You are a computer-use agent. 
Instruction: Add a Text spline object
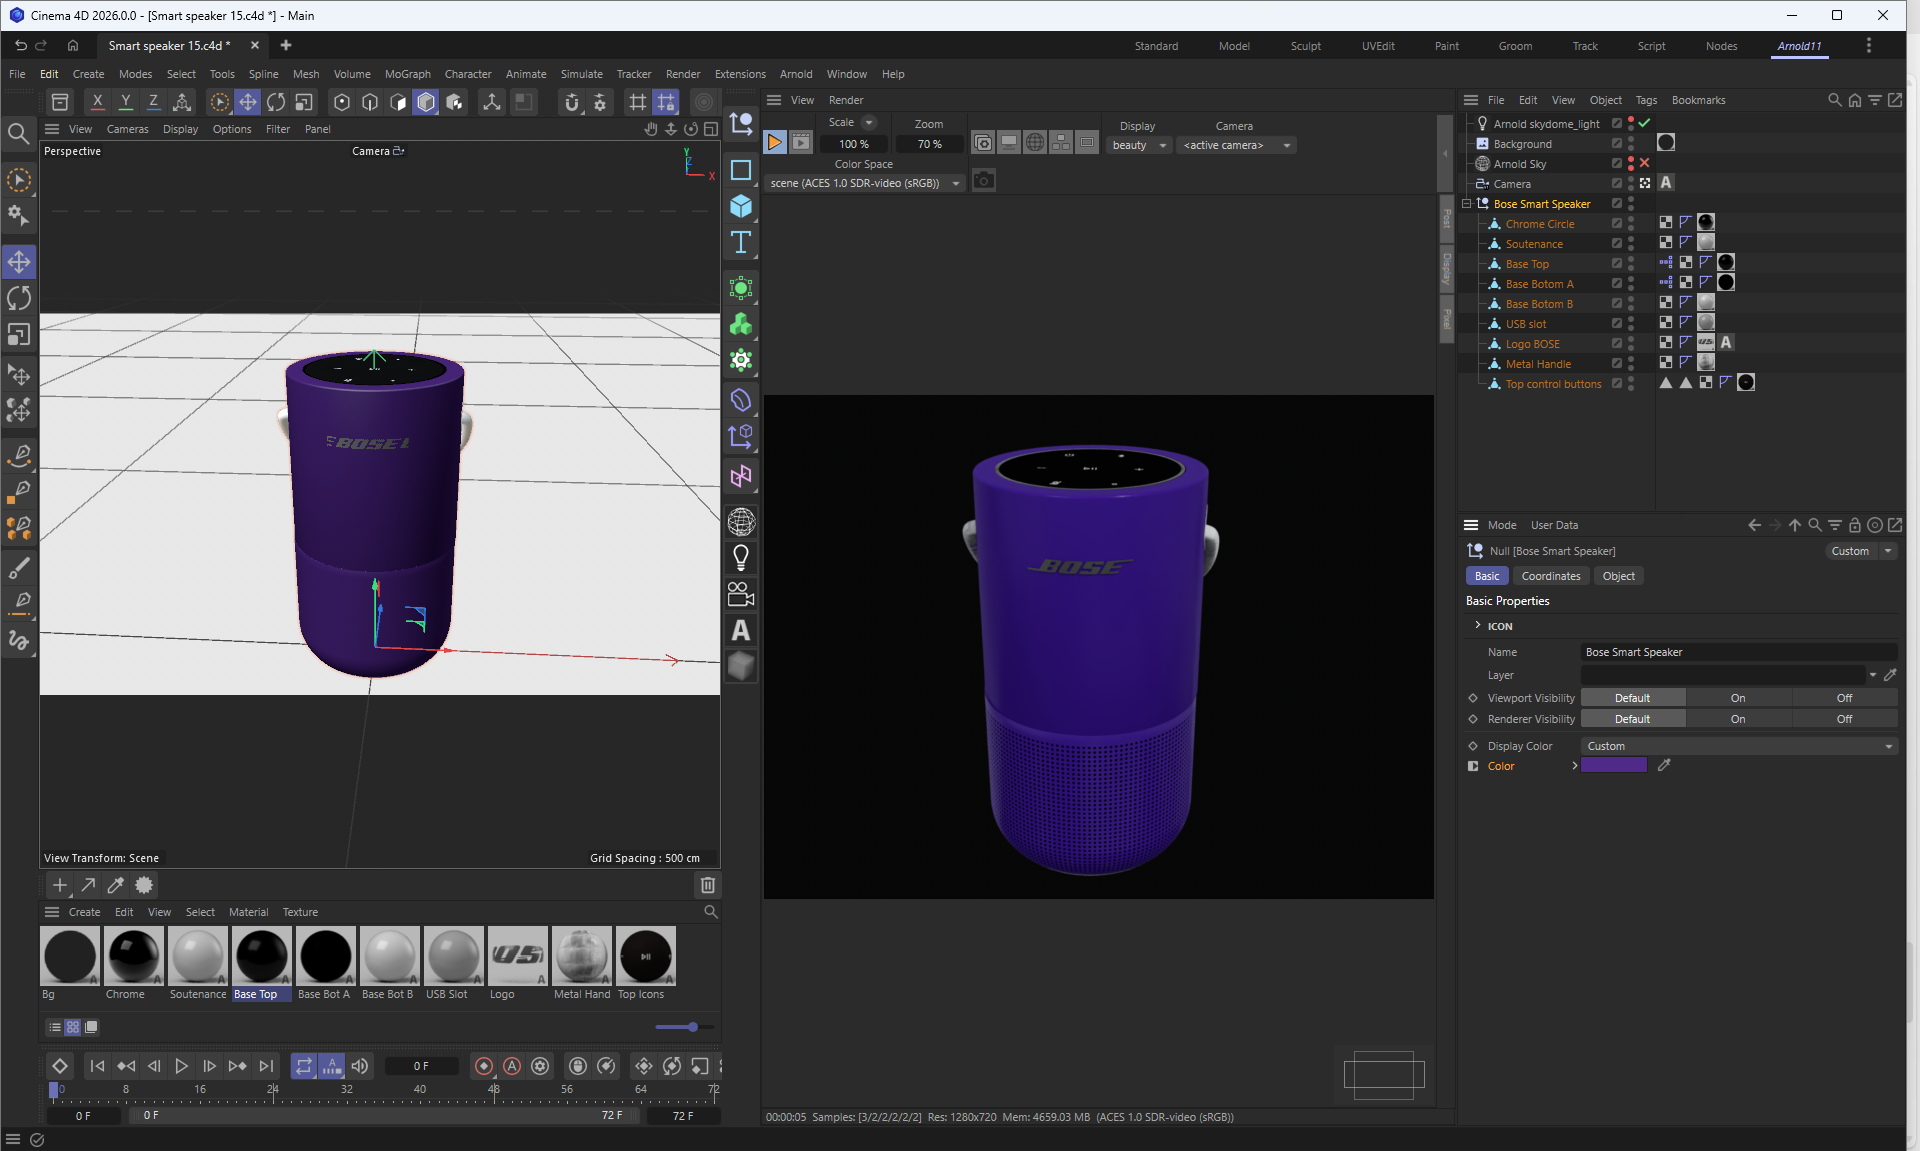741,242
